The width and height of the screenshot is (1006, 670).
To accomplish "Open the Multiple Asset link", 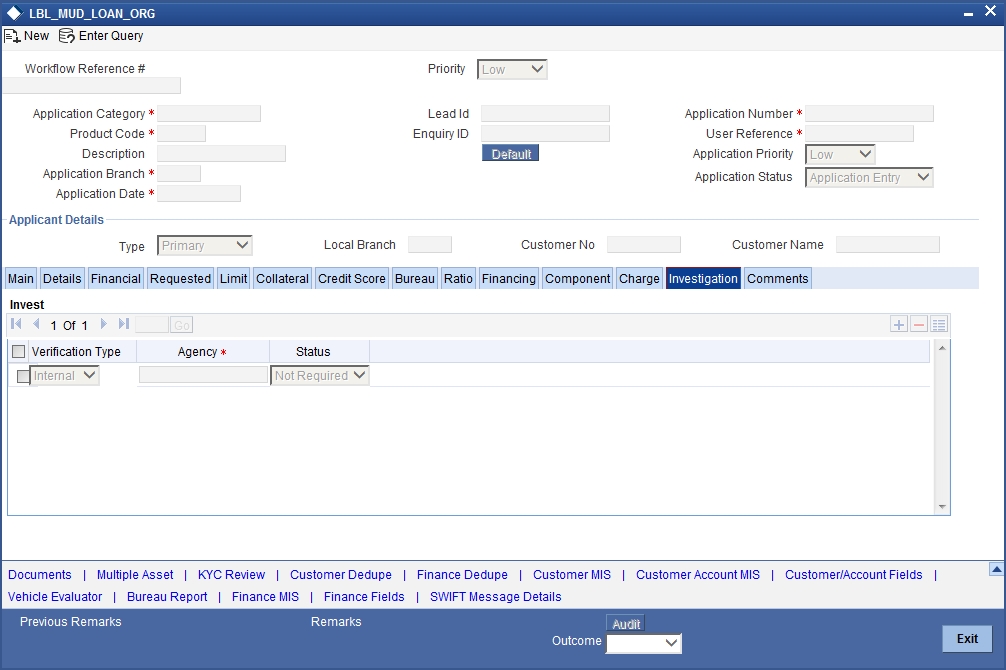I will click(x=135, y=574).
